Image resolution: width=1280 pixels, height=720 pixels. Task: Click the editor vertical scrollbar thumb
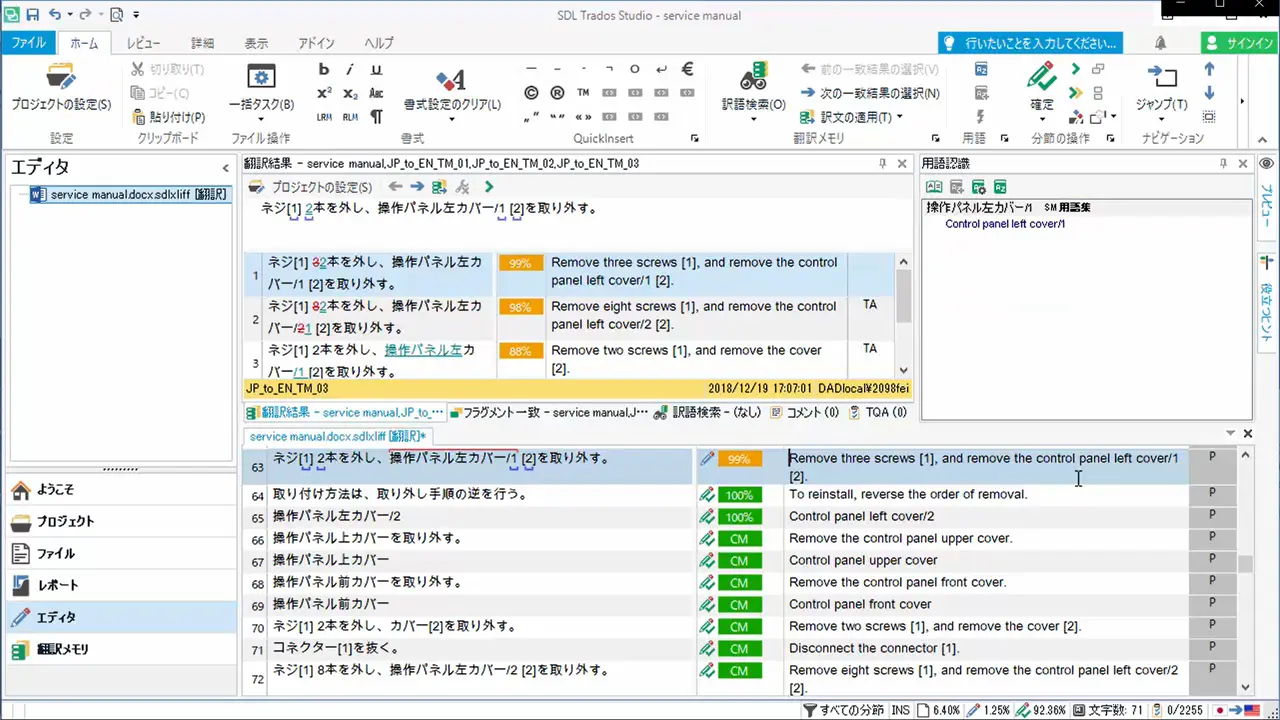(1245, 564)
